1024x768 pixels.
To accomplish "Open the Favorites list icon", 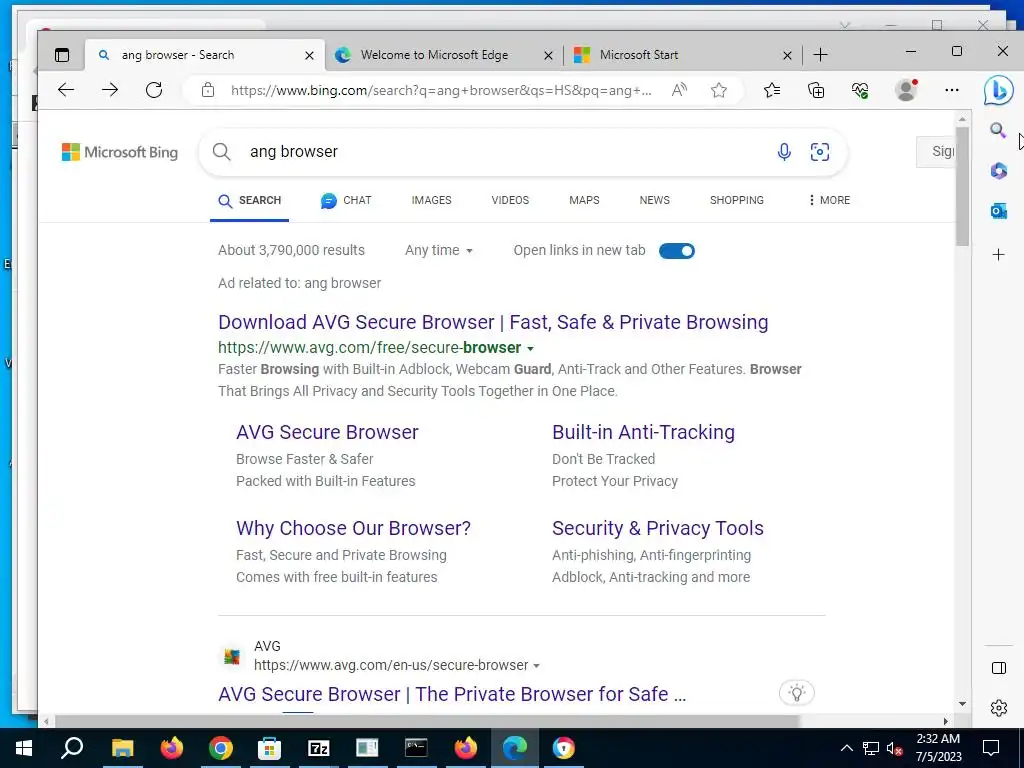I will coord(772,90).
